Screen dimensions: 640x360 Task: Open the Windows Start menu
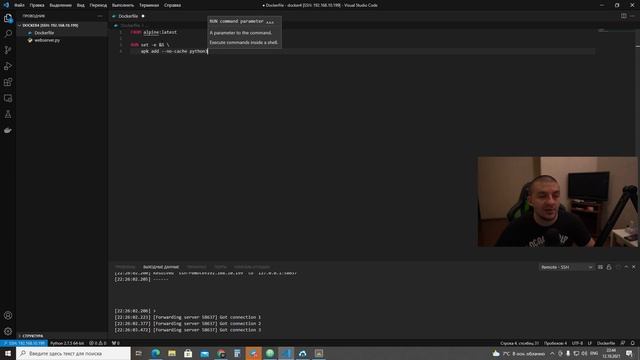pos(8,353)
